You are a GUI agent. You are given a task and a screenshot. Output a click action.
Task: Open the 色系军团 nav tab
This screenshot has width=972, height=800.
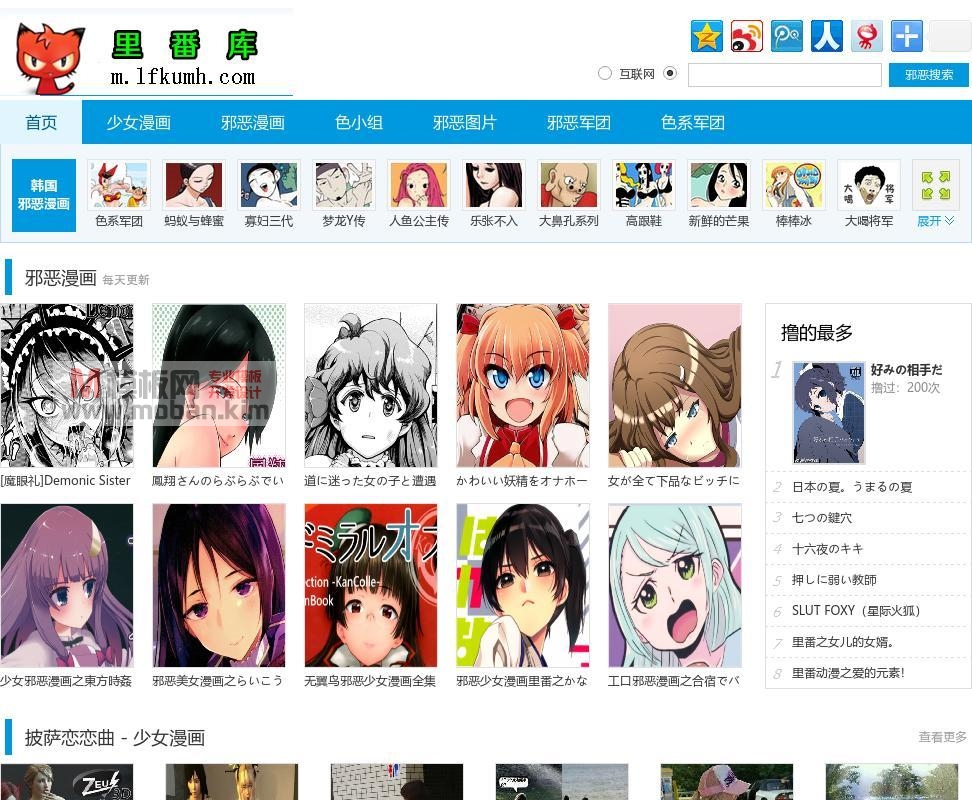692,122
